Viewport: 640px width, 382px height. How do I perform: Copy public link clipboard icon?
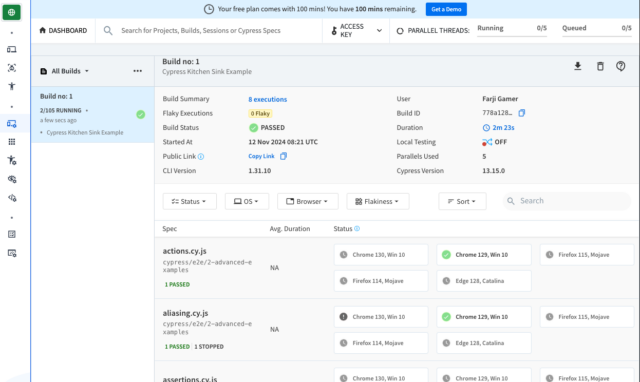(283, 156)
